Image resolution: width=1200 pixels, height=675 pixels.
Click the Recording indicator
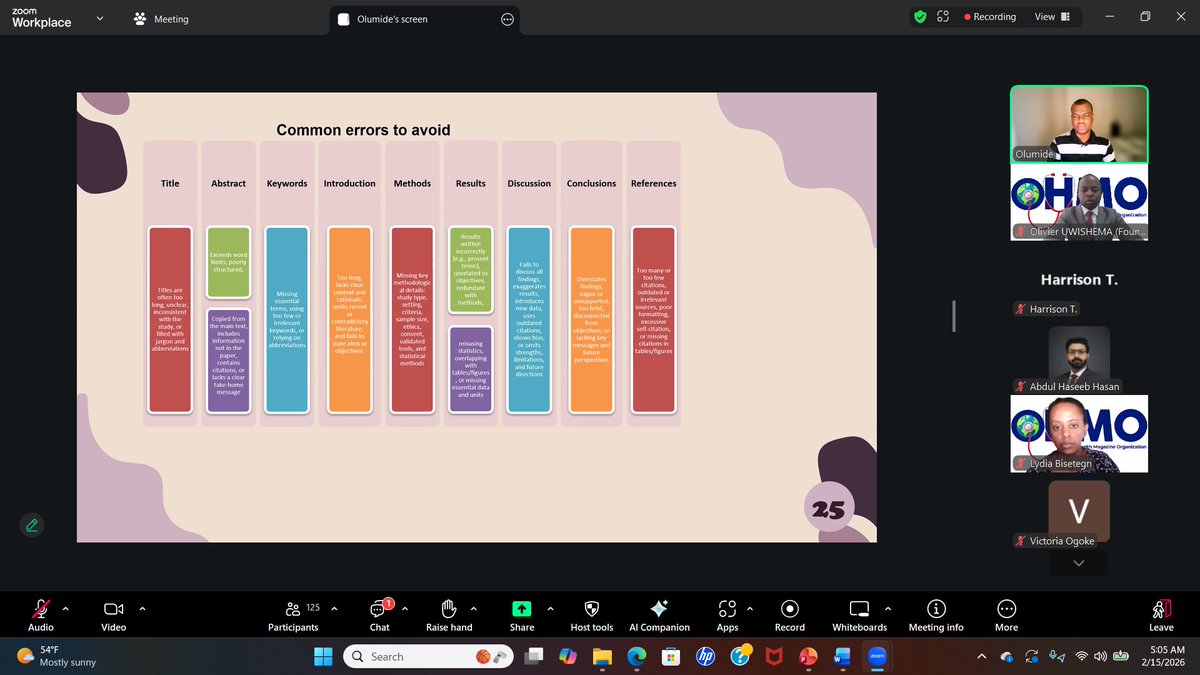pos(990,17)
